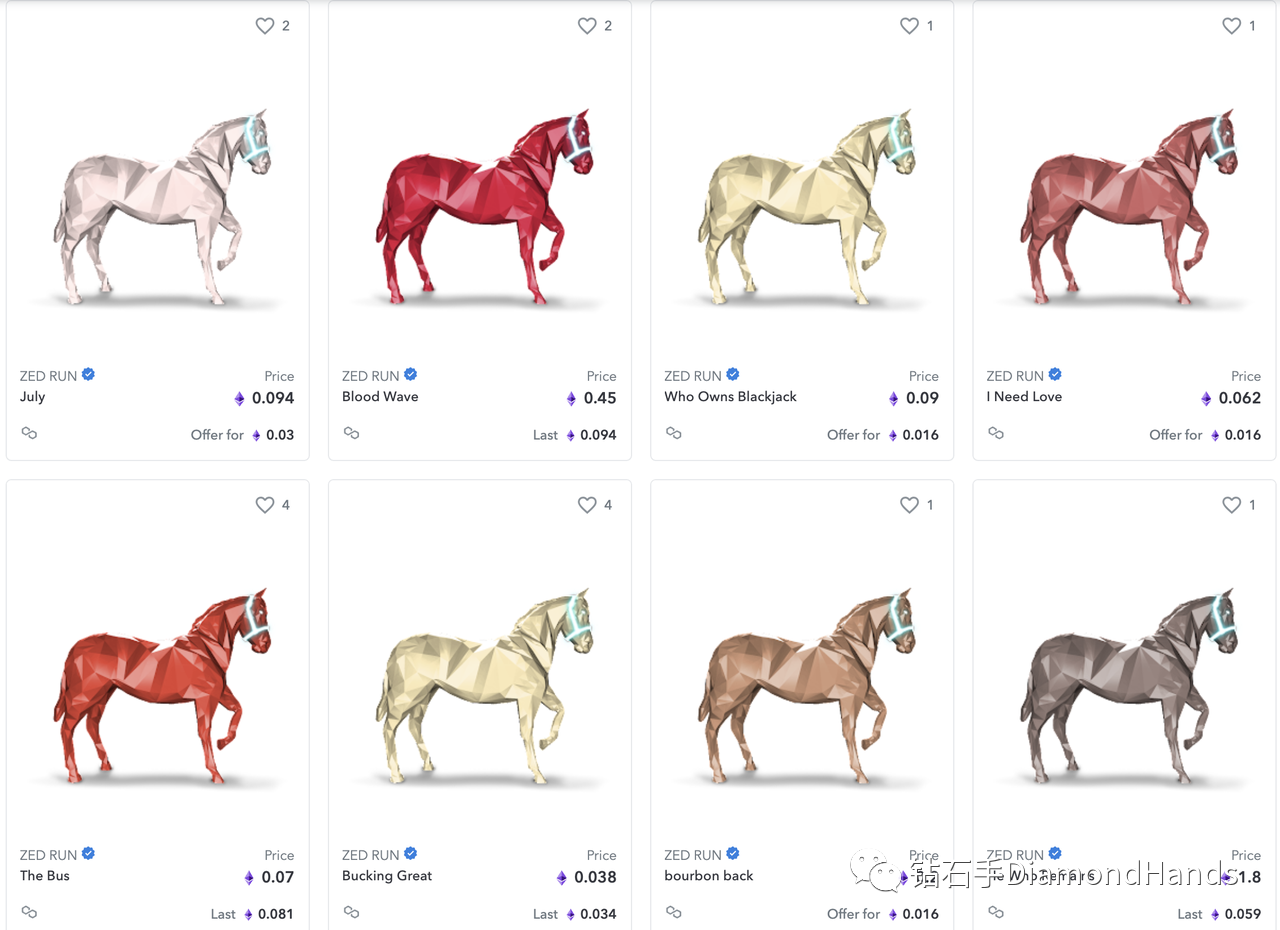Click the chain icon on I Need Love card

pyautogui.click(x=995, y=433)
